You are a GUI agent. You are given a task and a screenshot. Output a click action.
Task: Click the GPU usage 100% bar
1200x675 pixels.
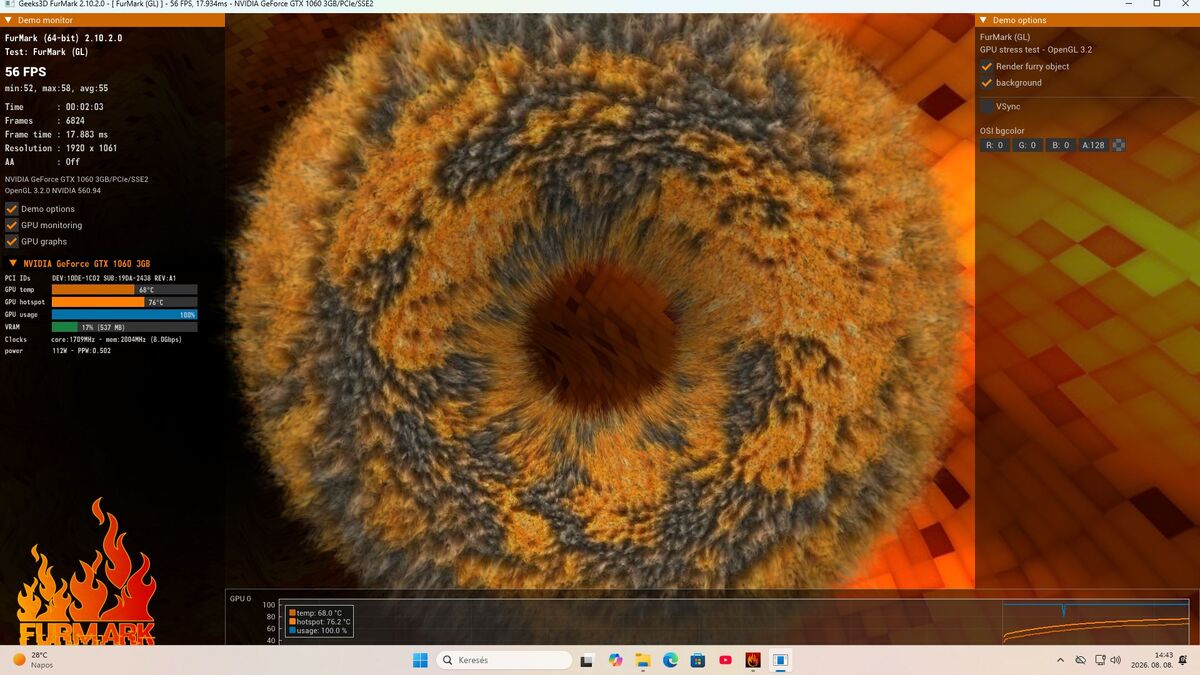click(124, 315)
